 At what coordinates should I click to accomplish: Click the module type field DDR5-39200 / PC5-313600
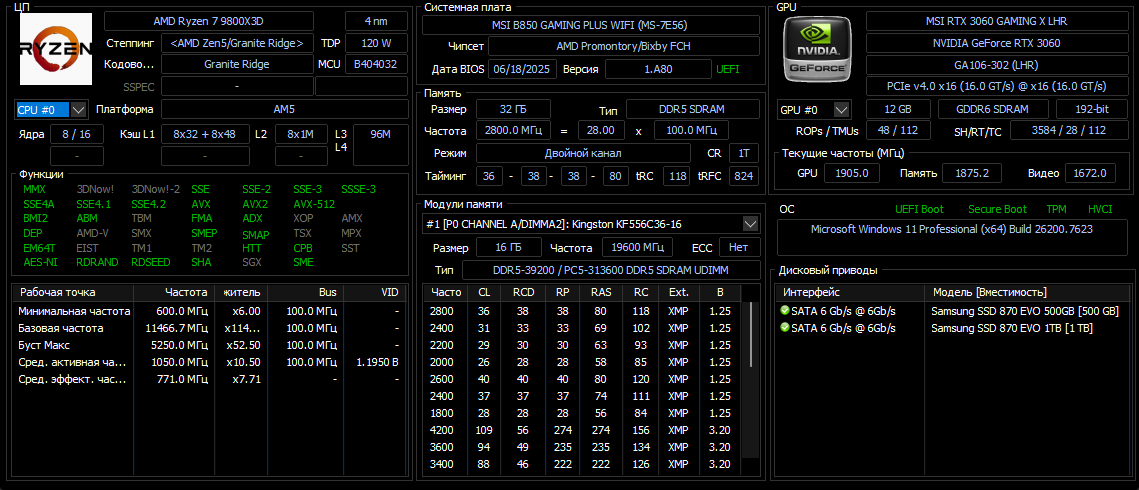(611, 270)
